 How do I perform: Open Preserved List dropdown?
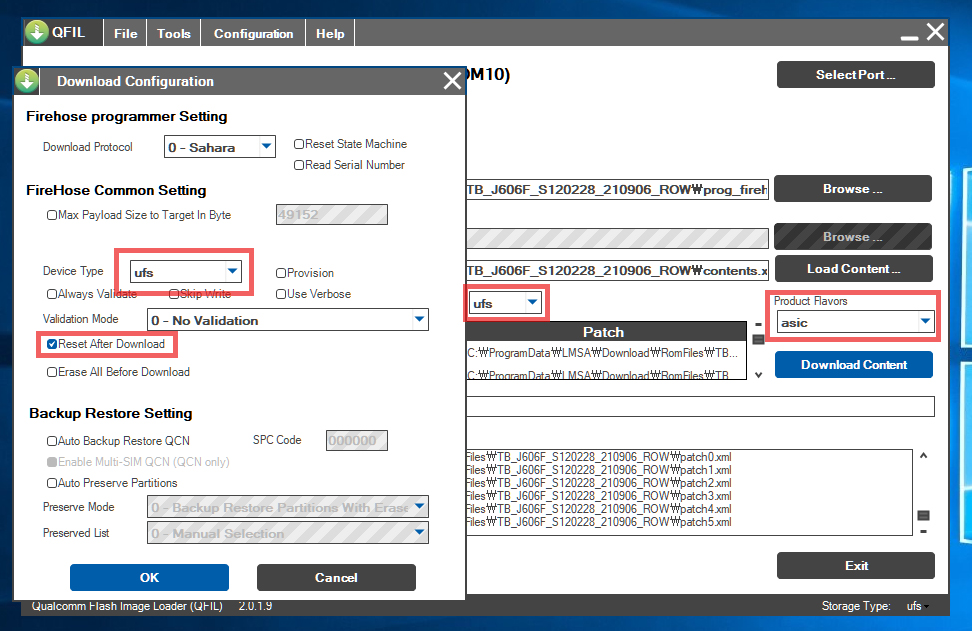coord(288,532)
